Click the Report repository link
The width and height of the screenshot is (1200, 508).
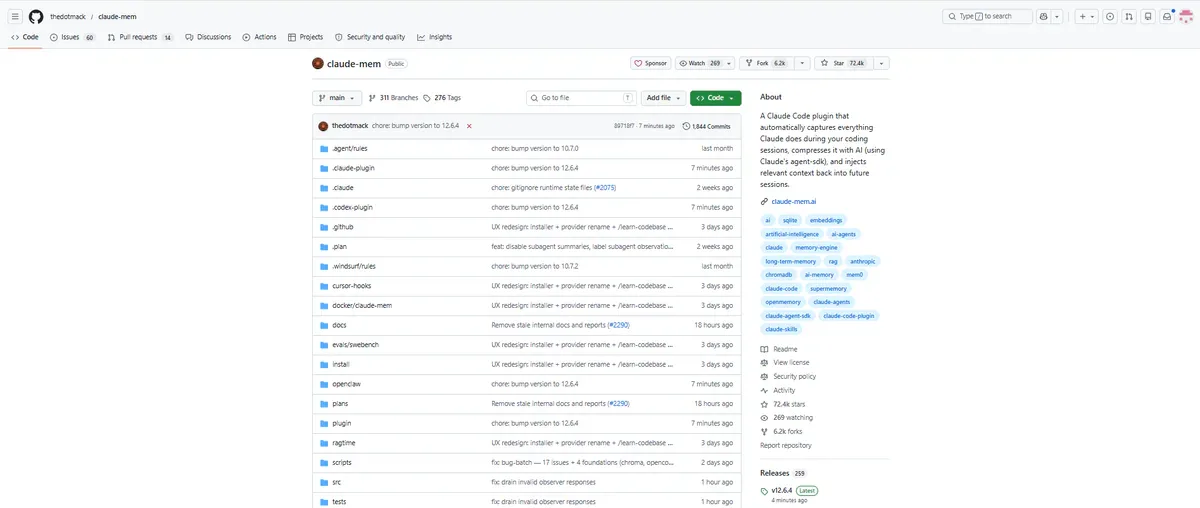click(x=786, y=445)
